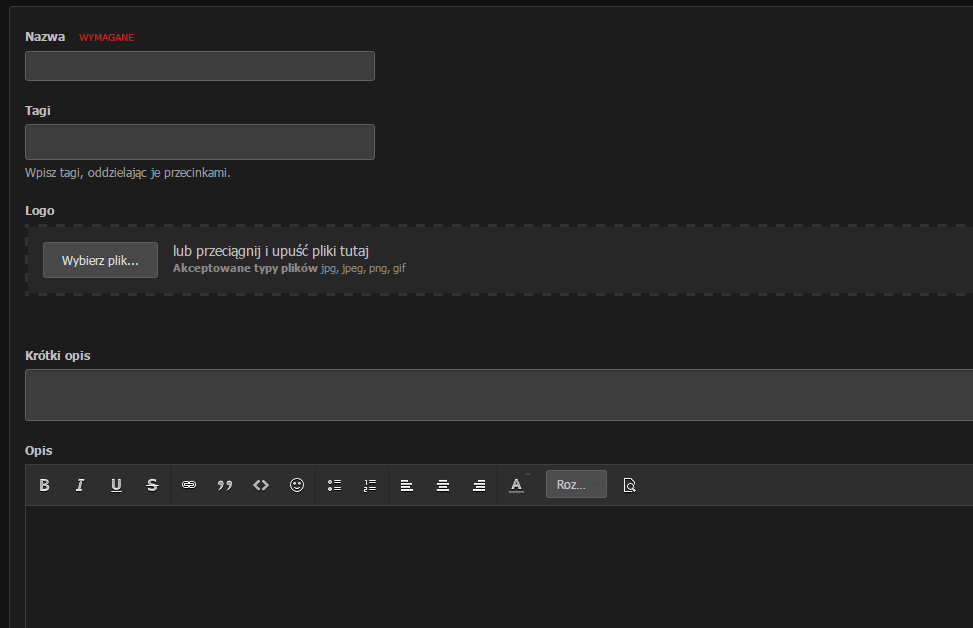Apply underline formatting
The width and height of the screenshot is (973, 628).
pos(116,485)
